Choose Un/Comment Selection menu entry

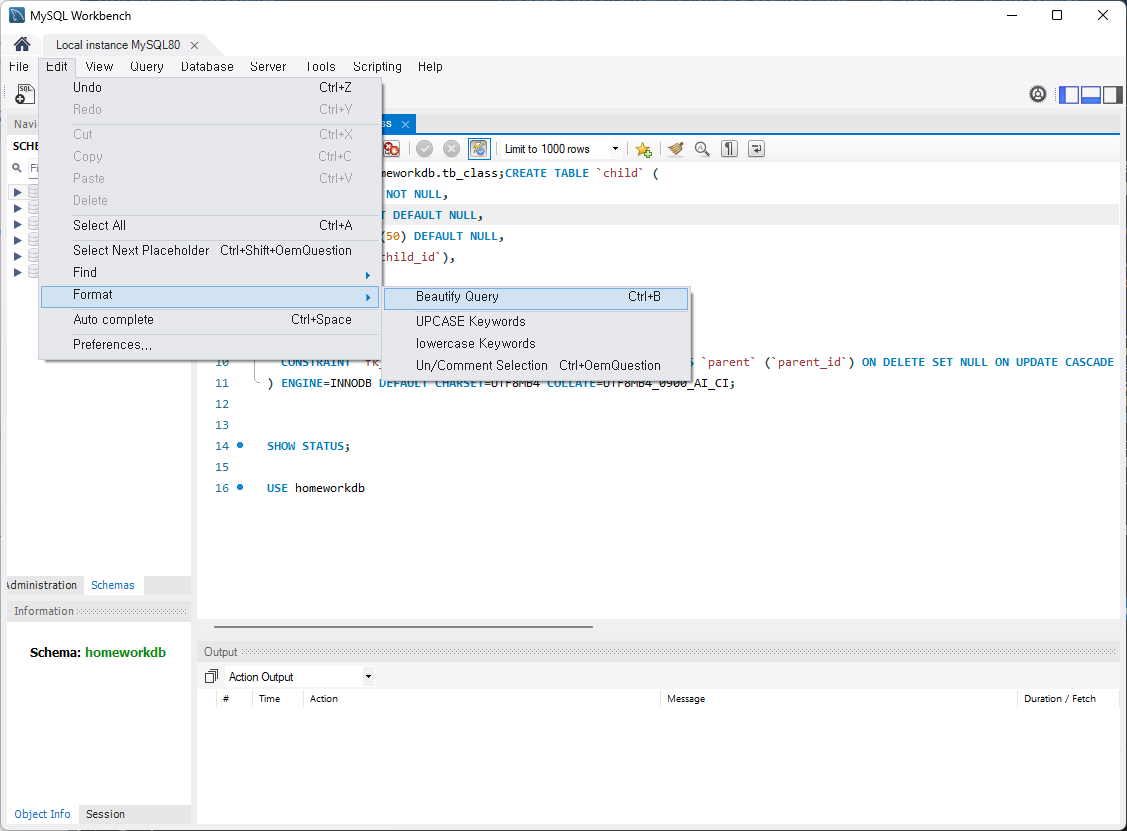tap(536, 366)
